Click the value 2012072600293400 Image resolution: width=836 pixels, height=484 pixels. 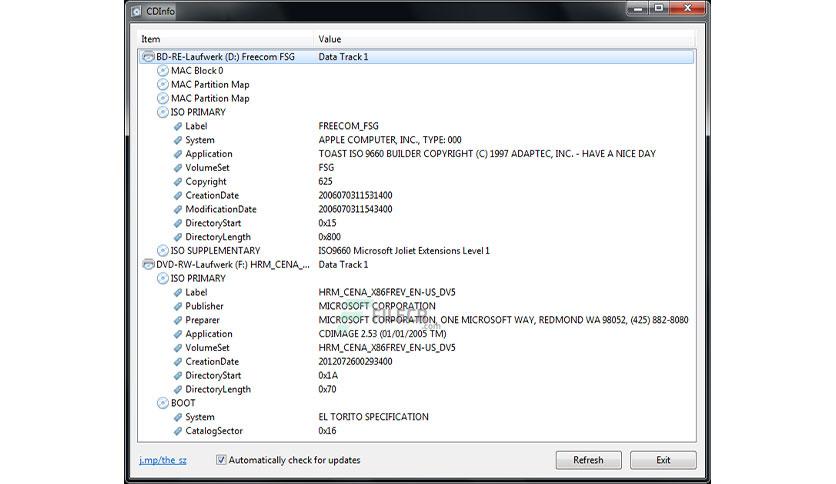click(x=355, y=361)
